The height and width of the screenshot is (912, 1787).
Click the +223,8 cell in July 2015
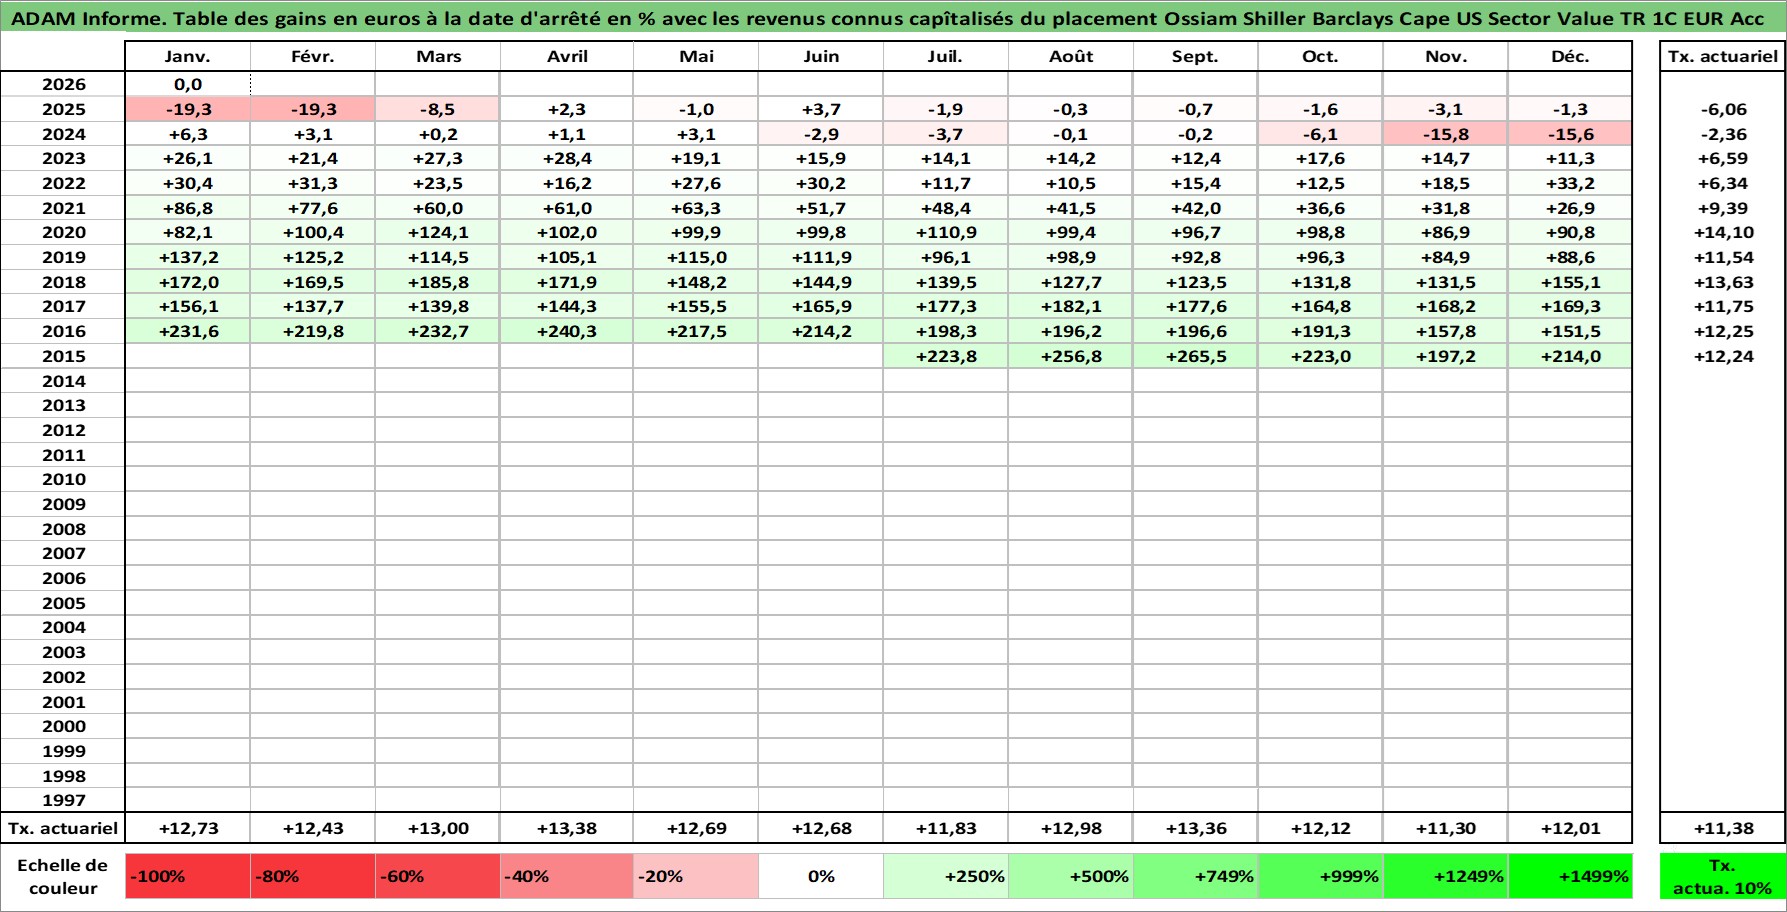tap(945, 356)
